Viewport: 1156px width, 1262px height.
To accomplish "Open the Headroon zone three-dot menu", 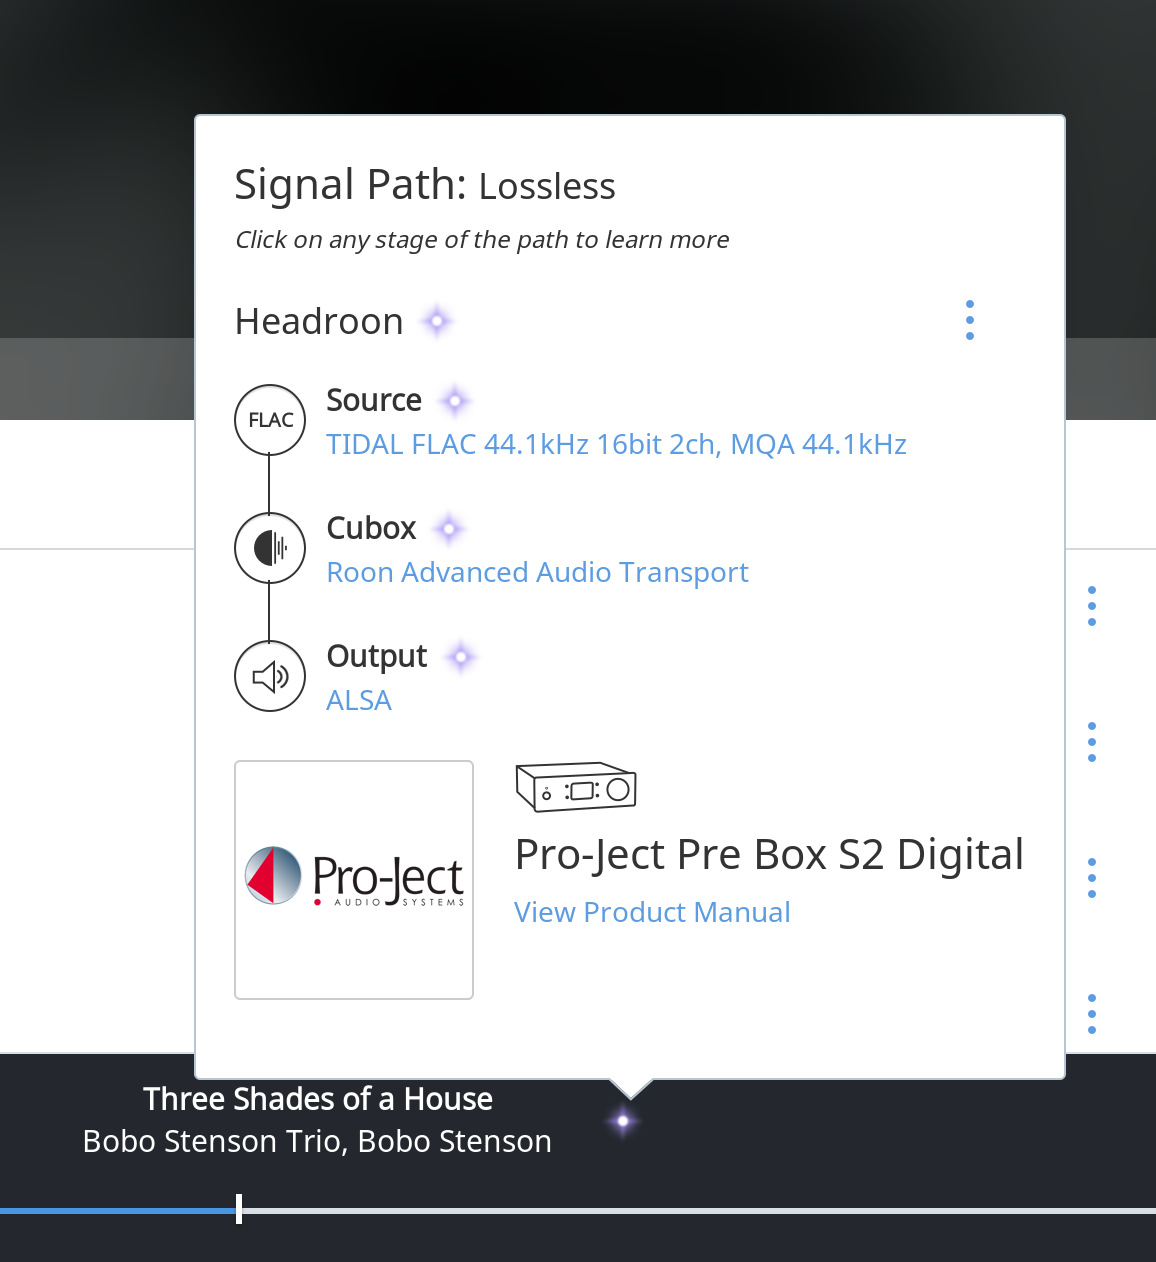I will coord(970,320).
